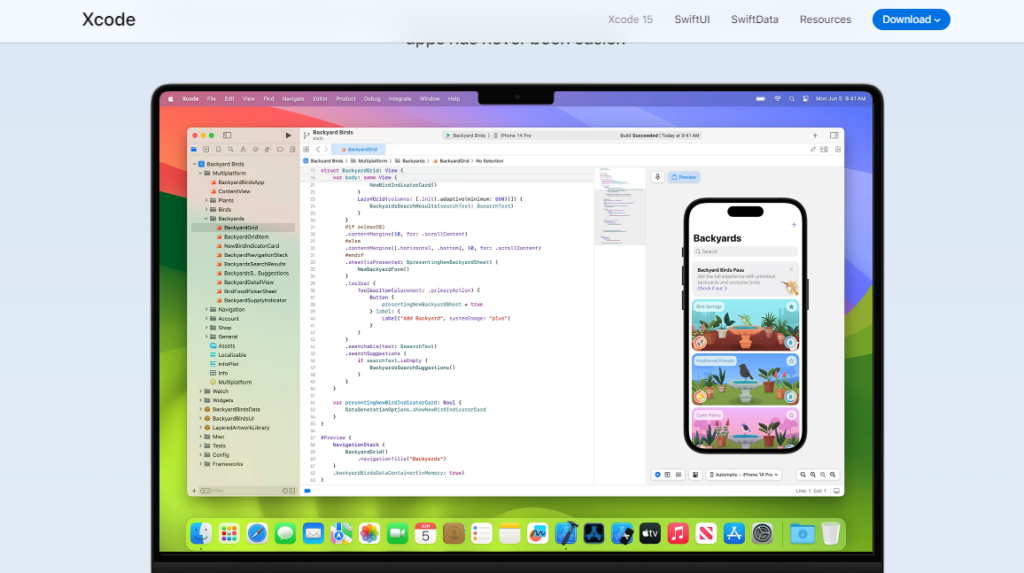The image size is (1024, 573).
Task: Open the Debug navigator icon
Action: click(x=268, y=150)
